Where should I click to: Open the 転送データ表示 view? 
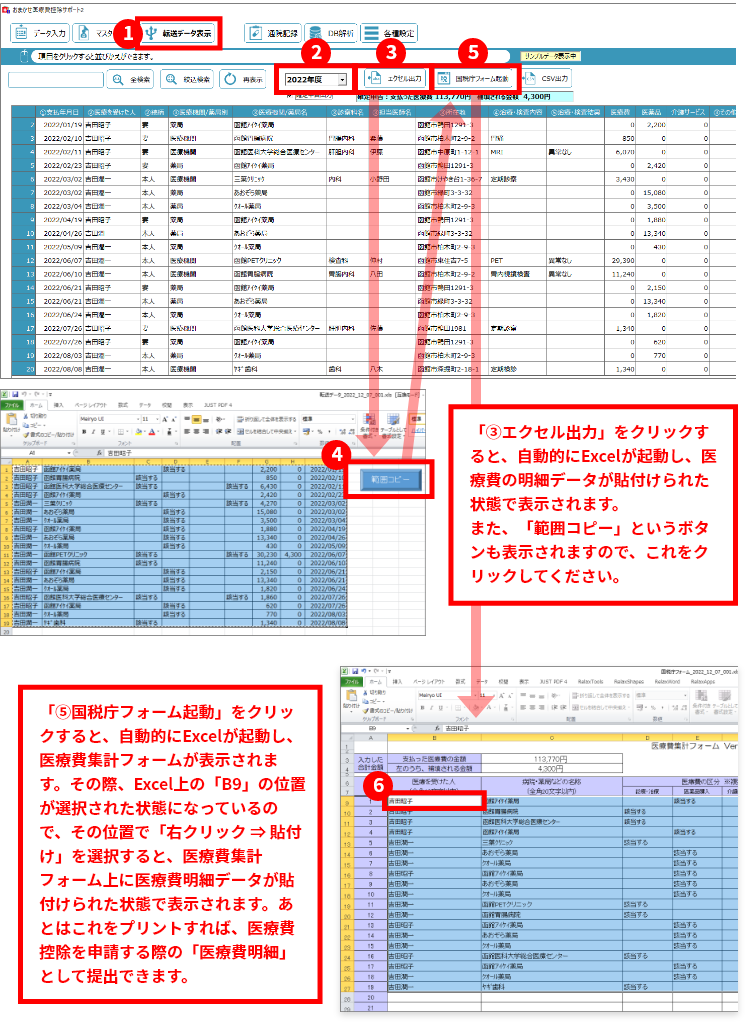coord(178,33)
